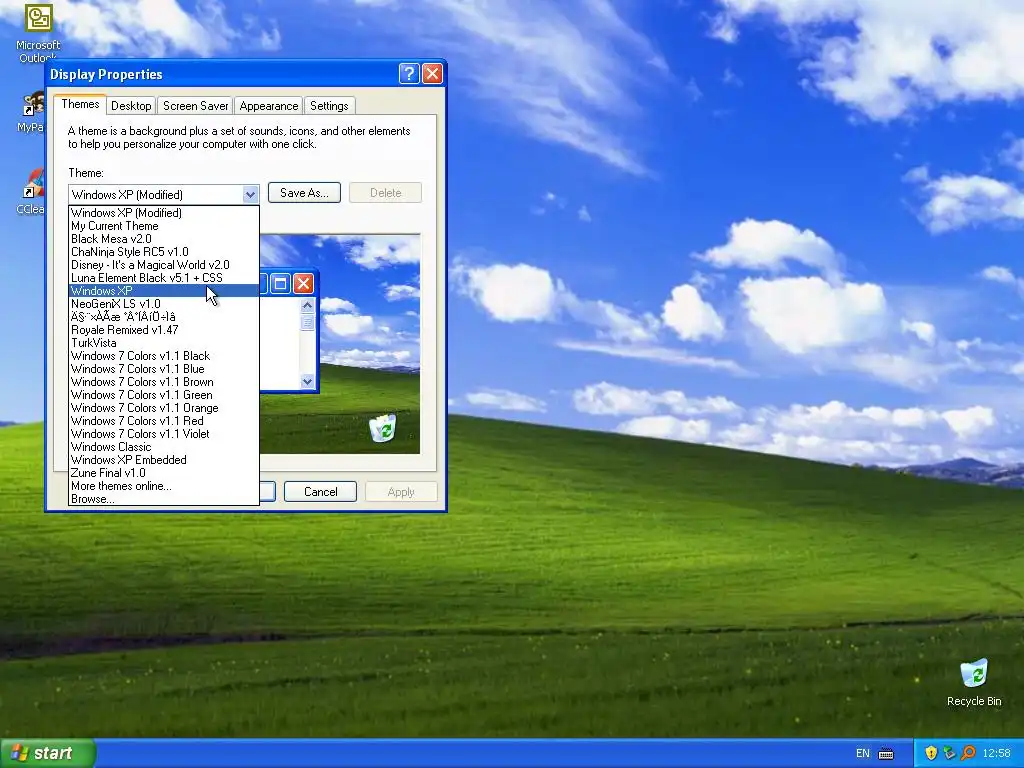Collapse the Theme dropdown using its arrow
The height and width of the screenshot is (768, 1024).
click(250, 195)
